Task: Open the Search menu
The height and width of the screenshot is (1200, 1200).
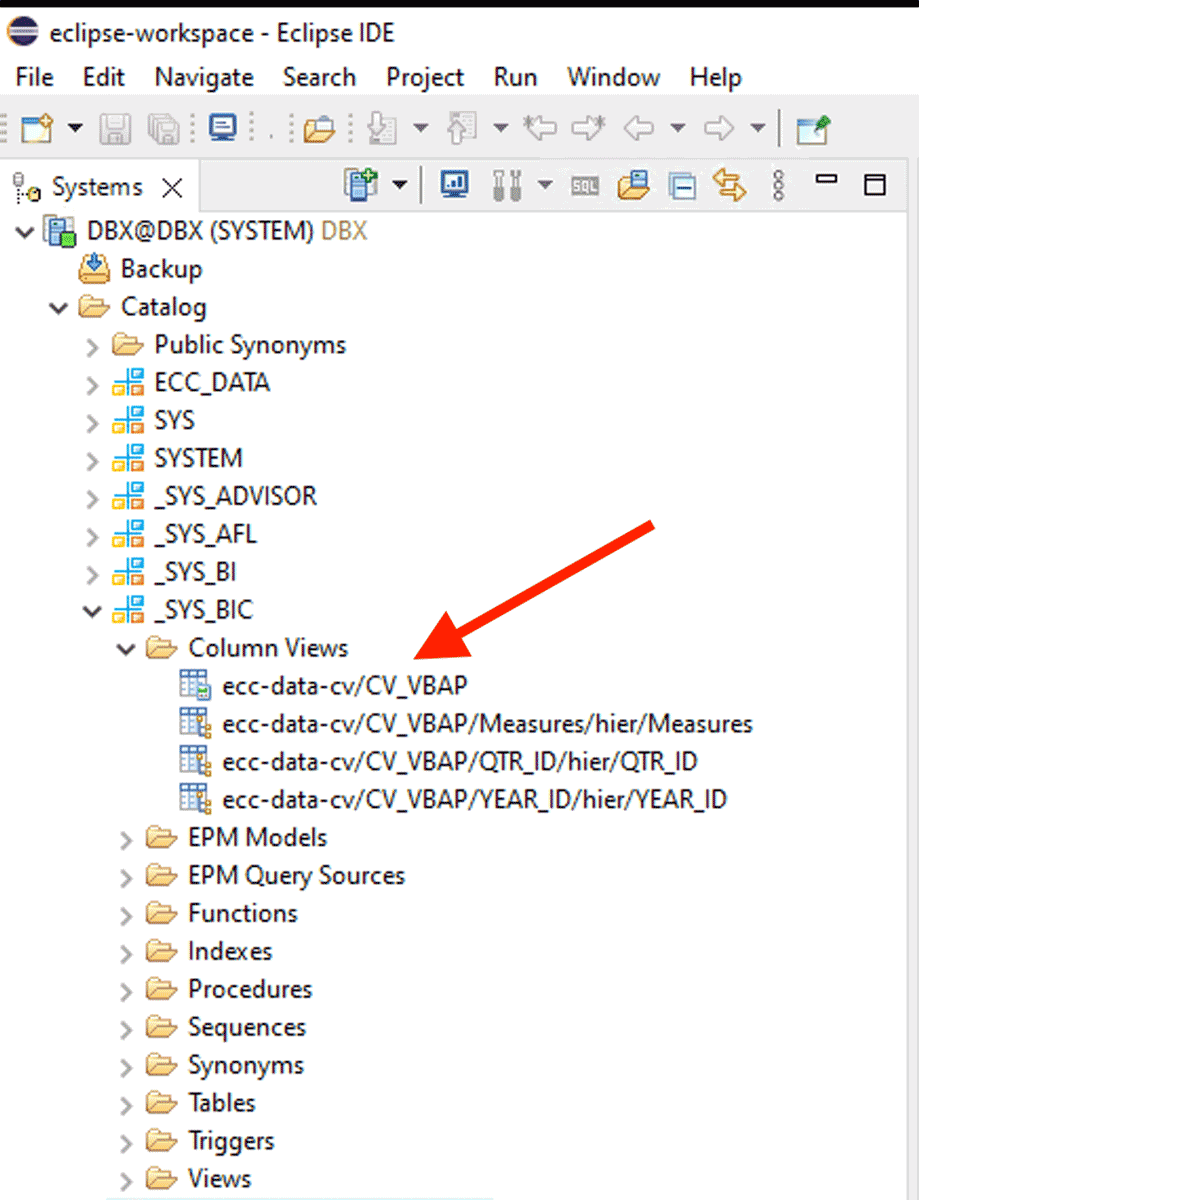Action: (319, 77)
